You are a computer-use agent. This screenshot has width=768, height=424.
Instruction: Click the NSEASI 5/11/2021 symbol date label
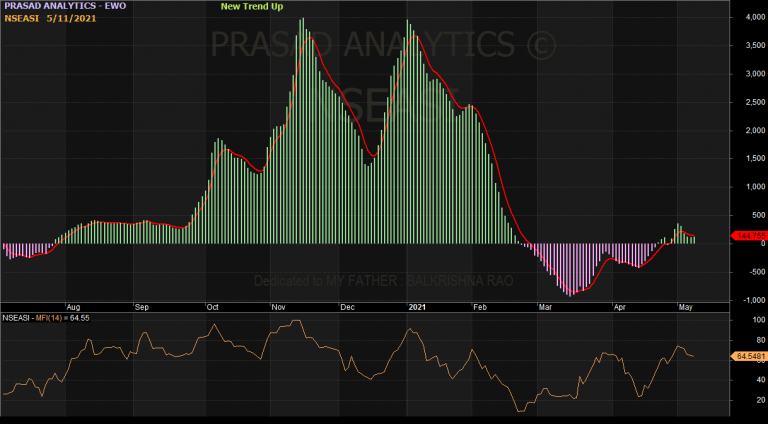50,19
